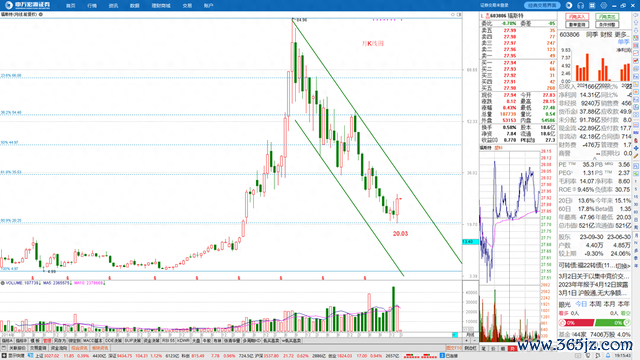The image size is (640, 360).
Task: Open the grid layout icon in title bar
Action: tap(592, 6)
